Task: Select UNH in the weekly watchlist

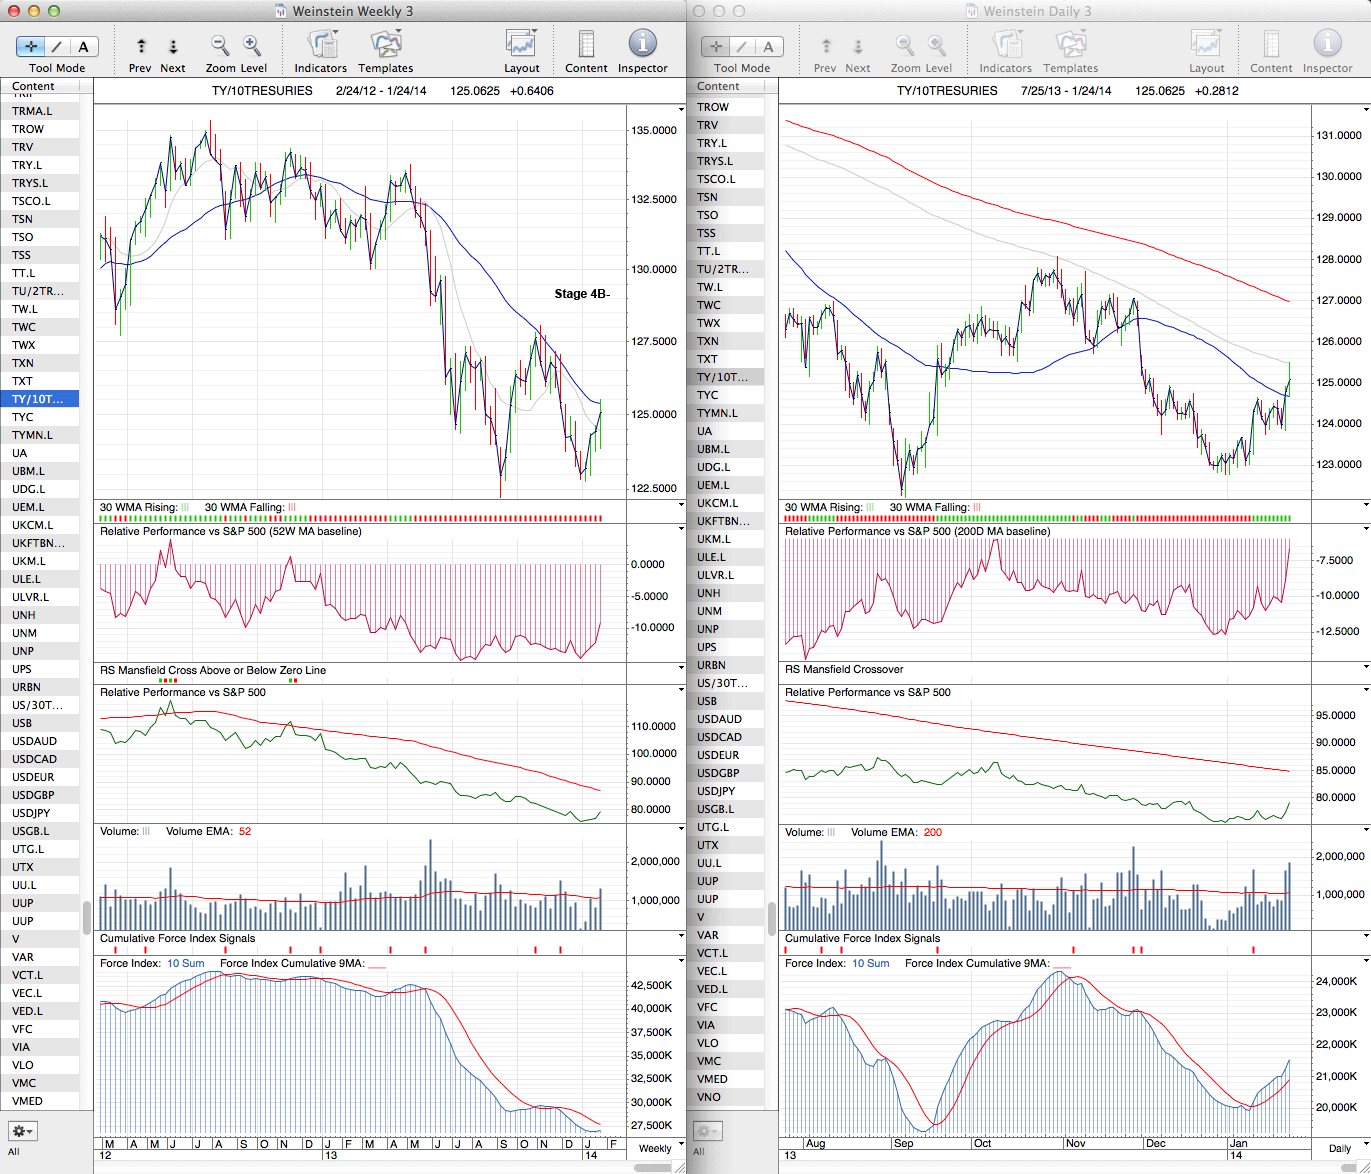Action: [24, 615]
